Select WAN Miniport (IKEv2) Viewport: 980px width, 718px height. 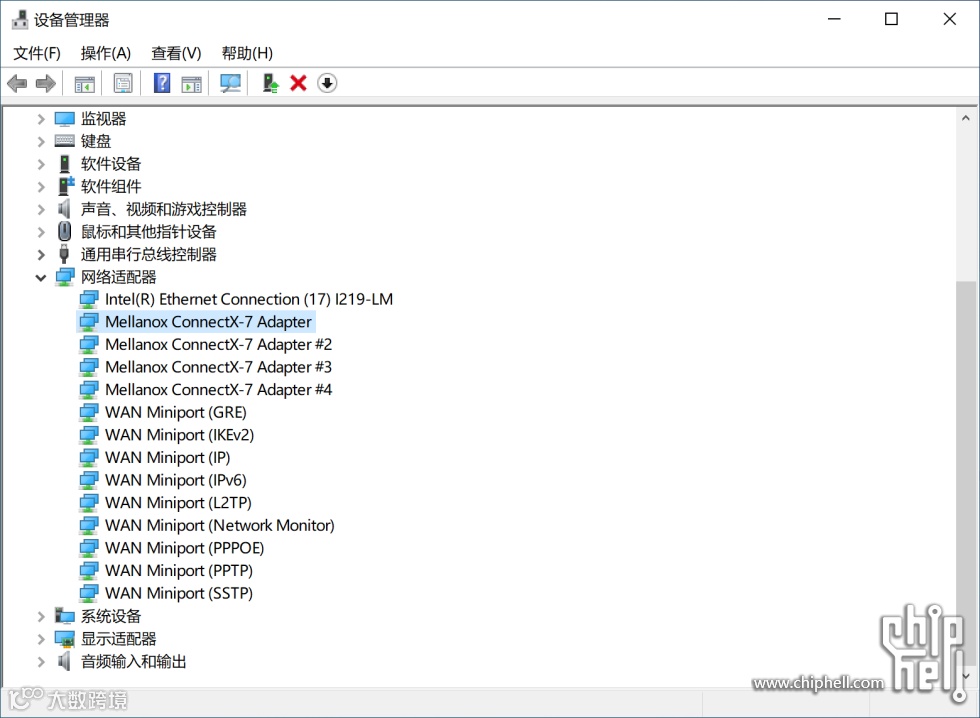[179, 435]
